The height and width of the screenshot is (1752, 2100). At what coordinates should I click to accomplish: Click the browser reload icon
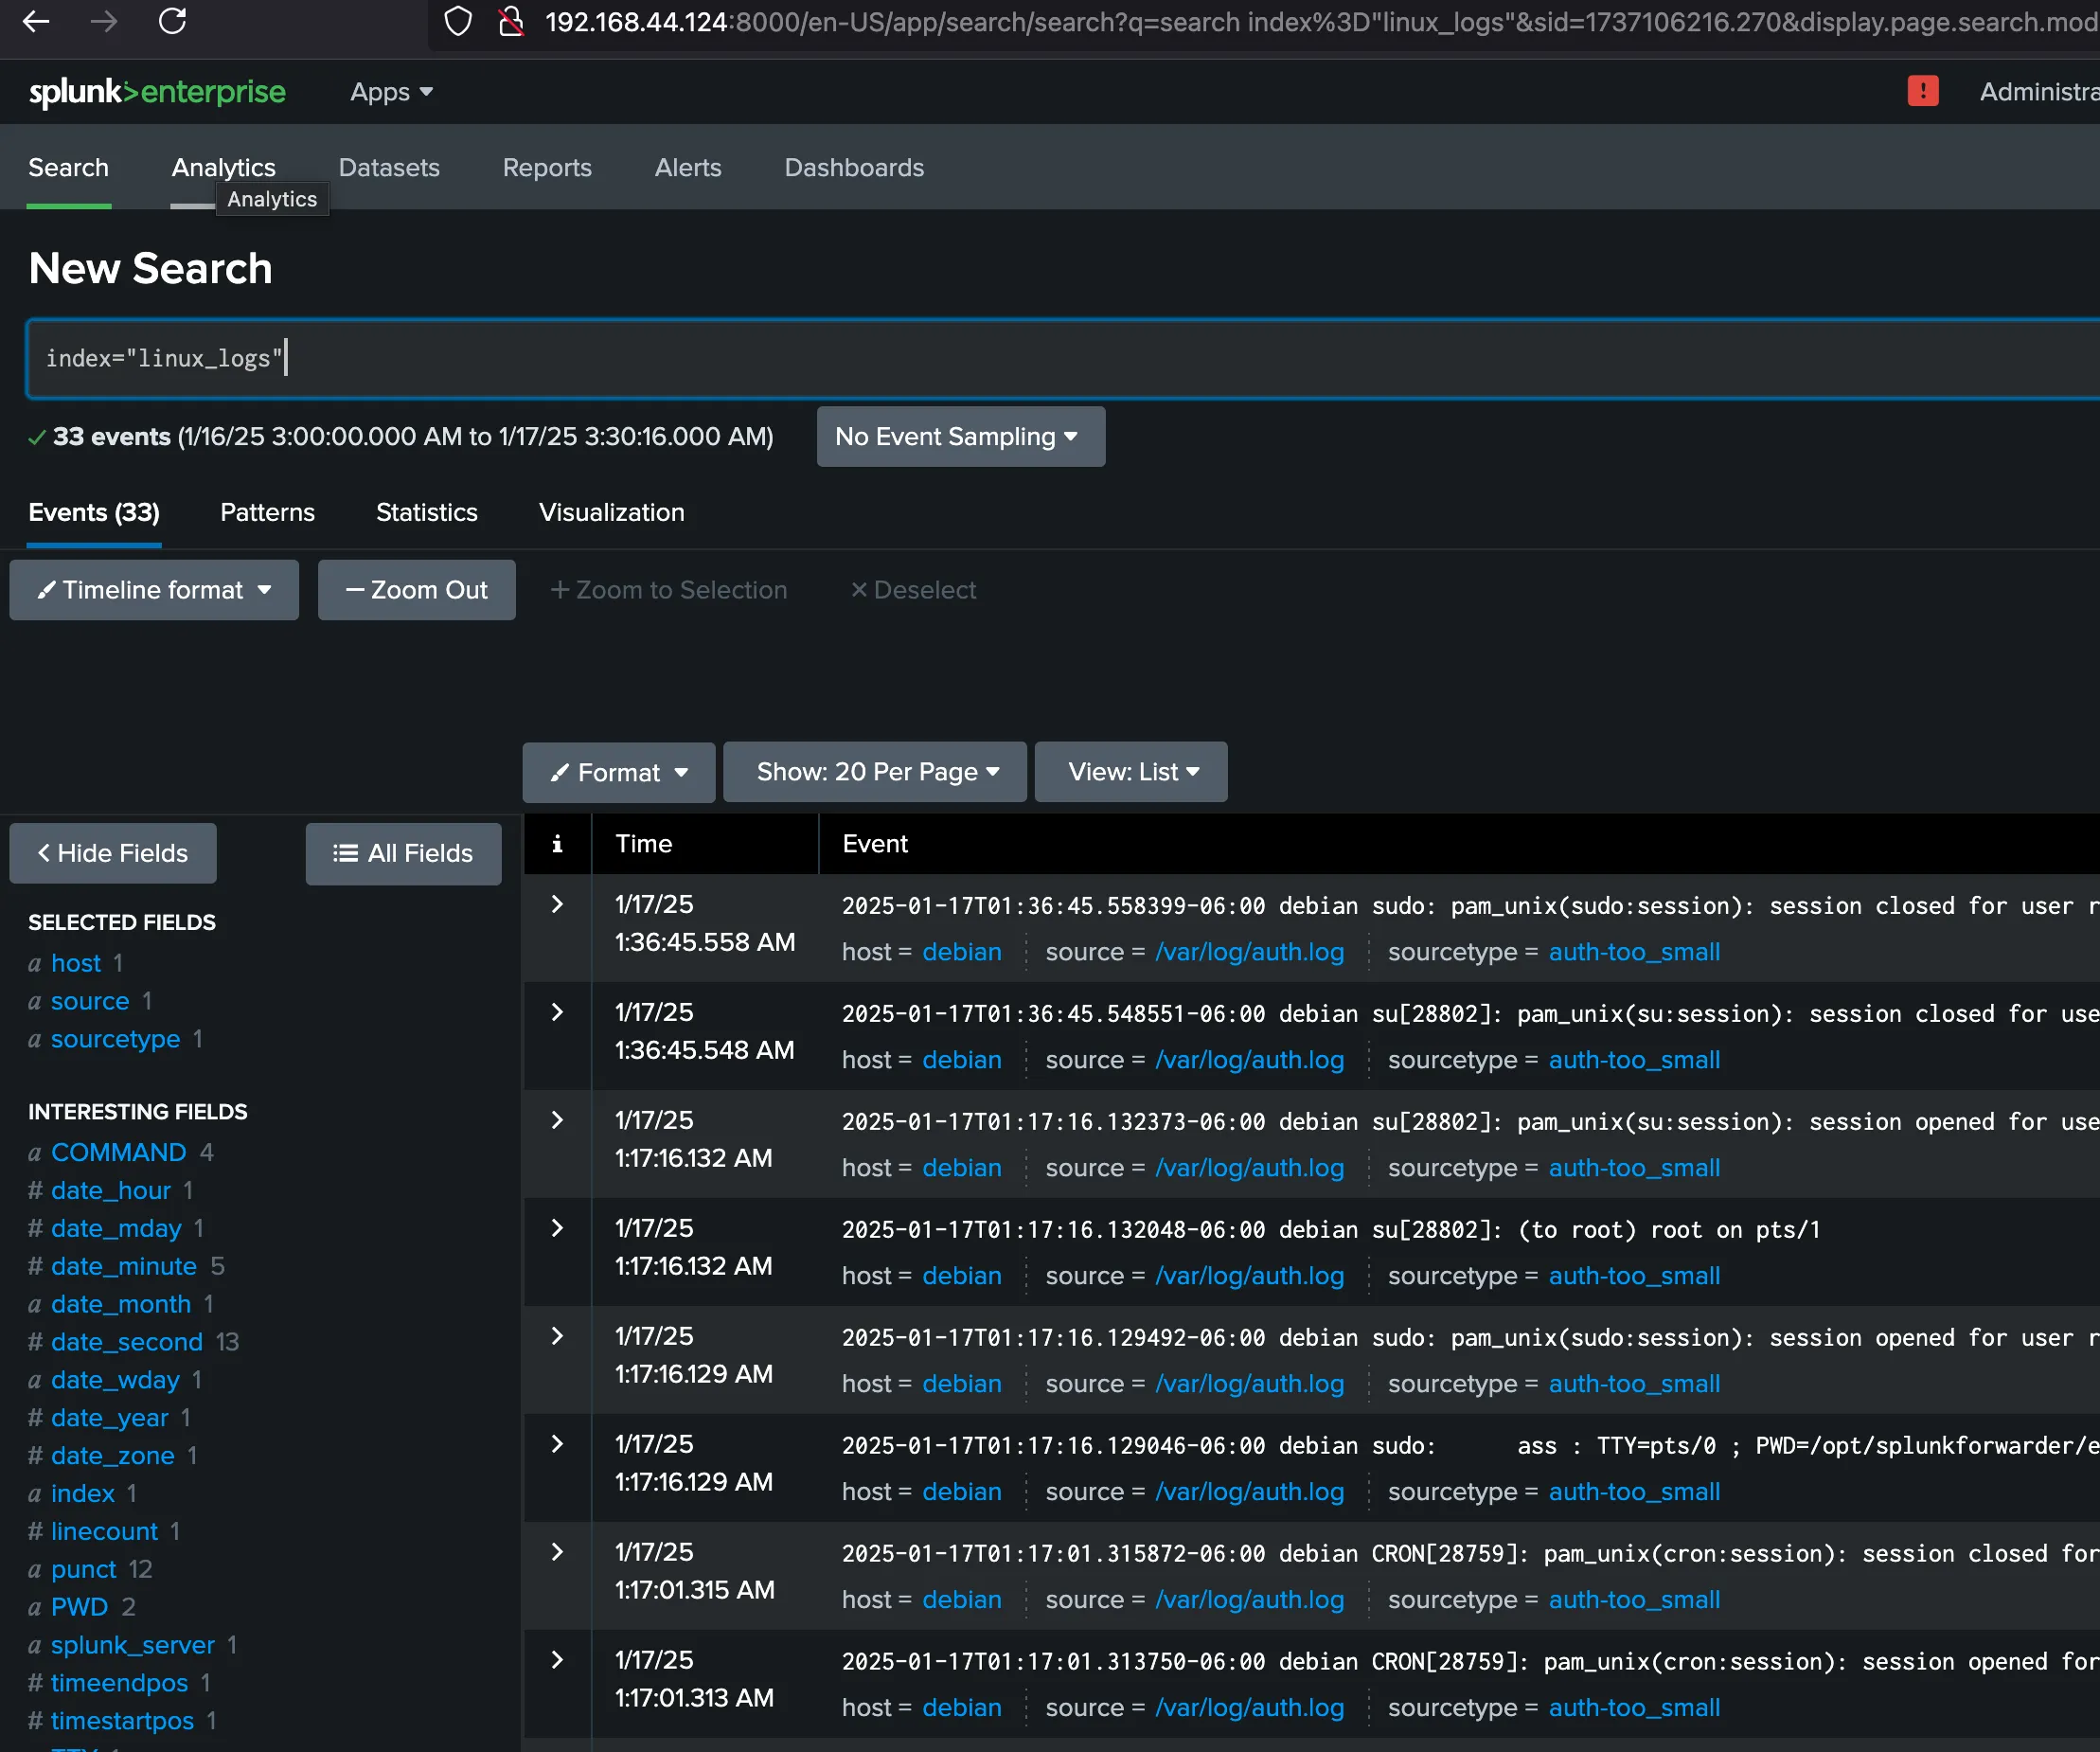point(172,22)
